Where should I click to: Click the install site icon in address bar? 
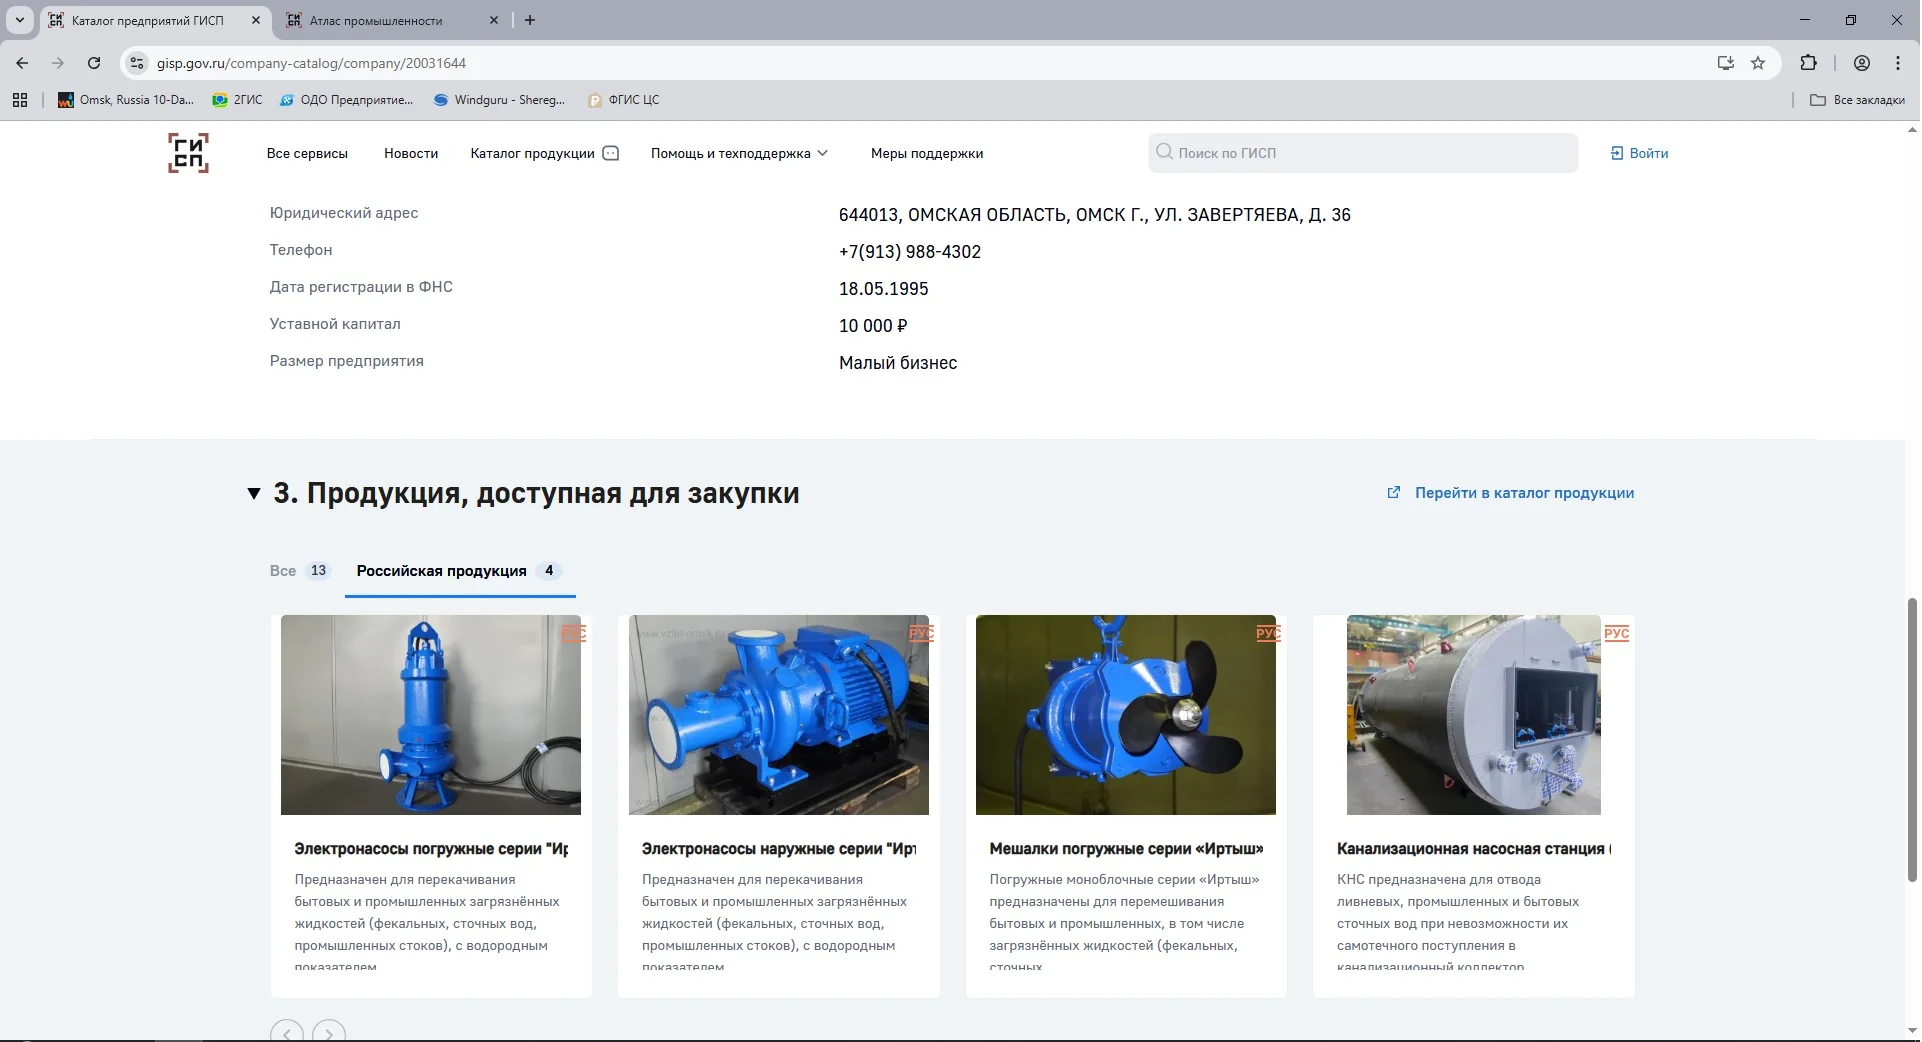[x=1725, y=63]
